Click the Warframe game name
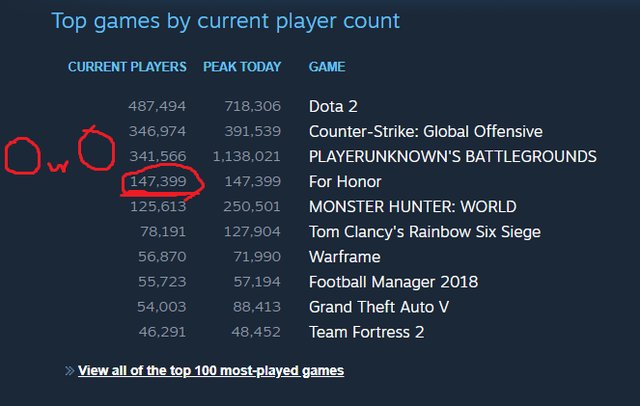640x406 pixels. point(344,257)
